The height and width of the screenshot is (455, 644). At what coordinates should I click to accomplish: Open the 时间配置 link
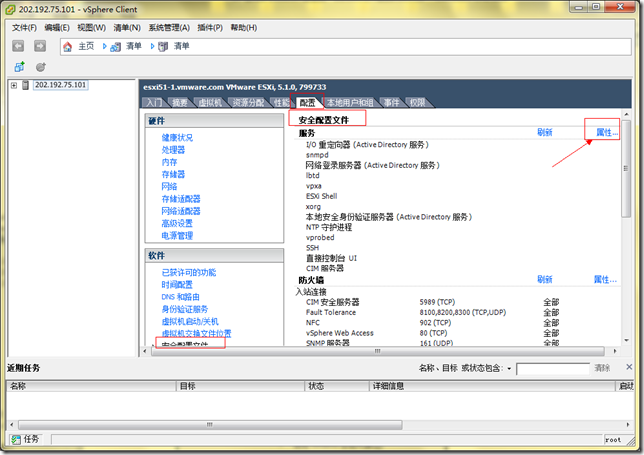[x=177, y=285]
